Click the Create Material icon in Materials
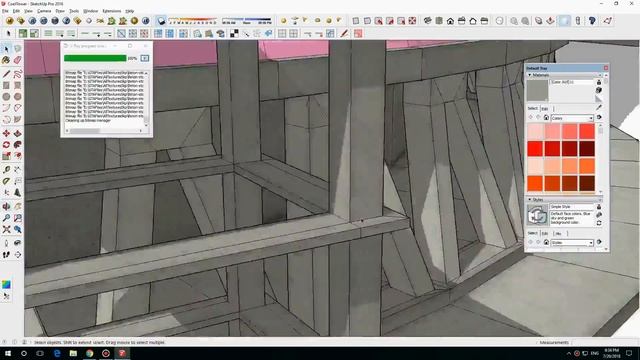 click(x=599, y=90)
